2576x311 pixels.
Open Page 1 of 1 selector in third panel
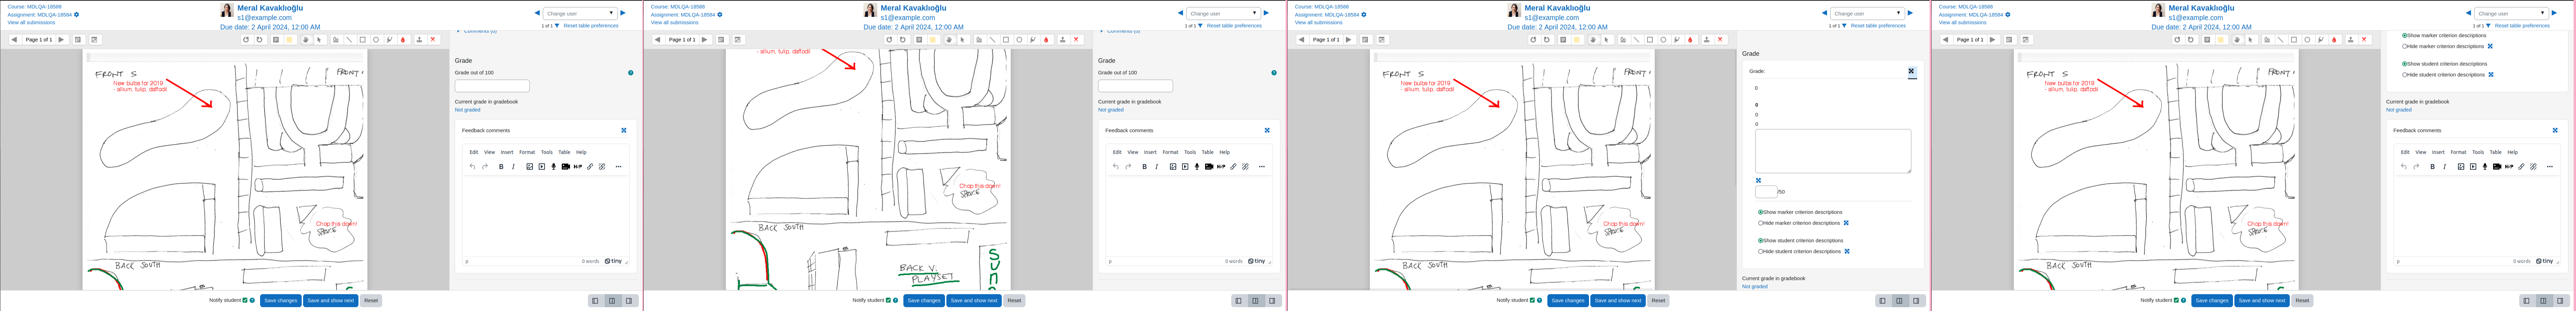pyautogui.click(x=1326, y=40)
